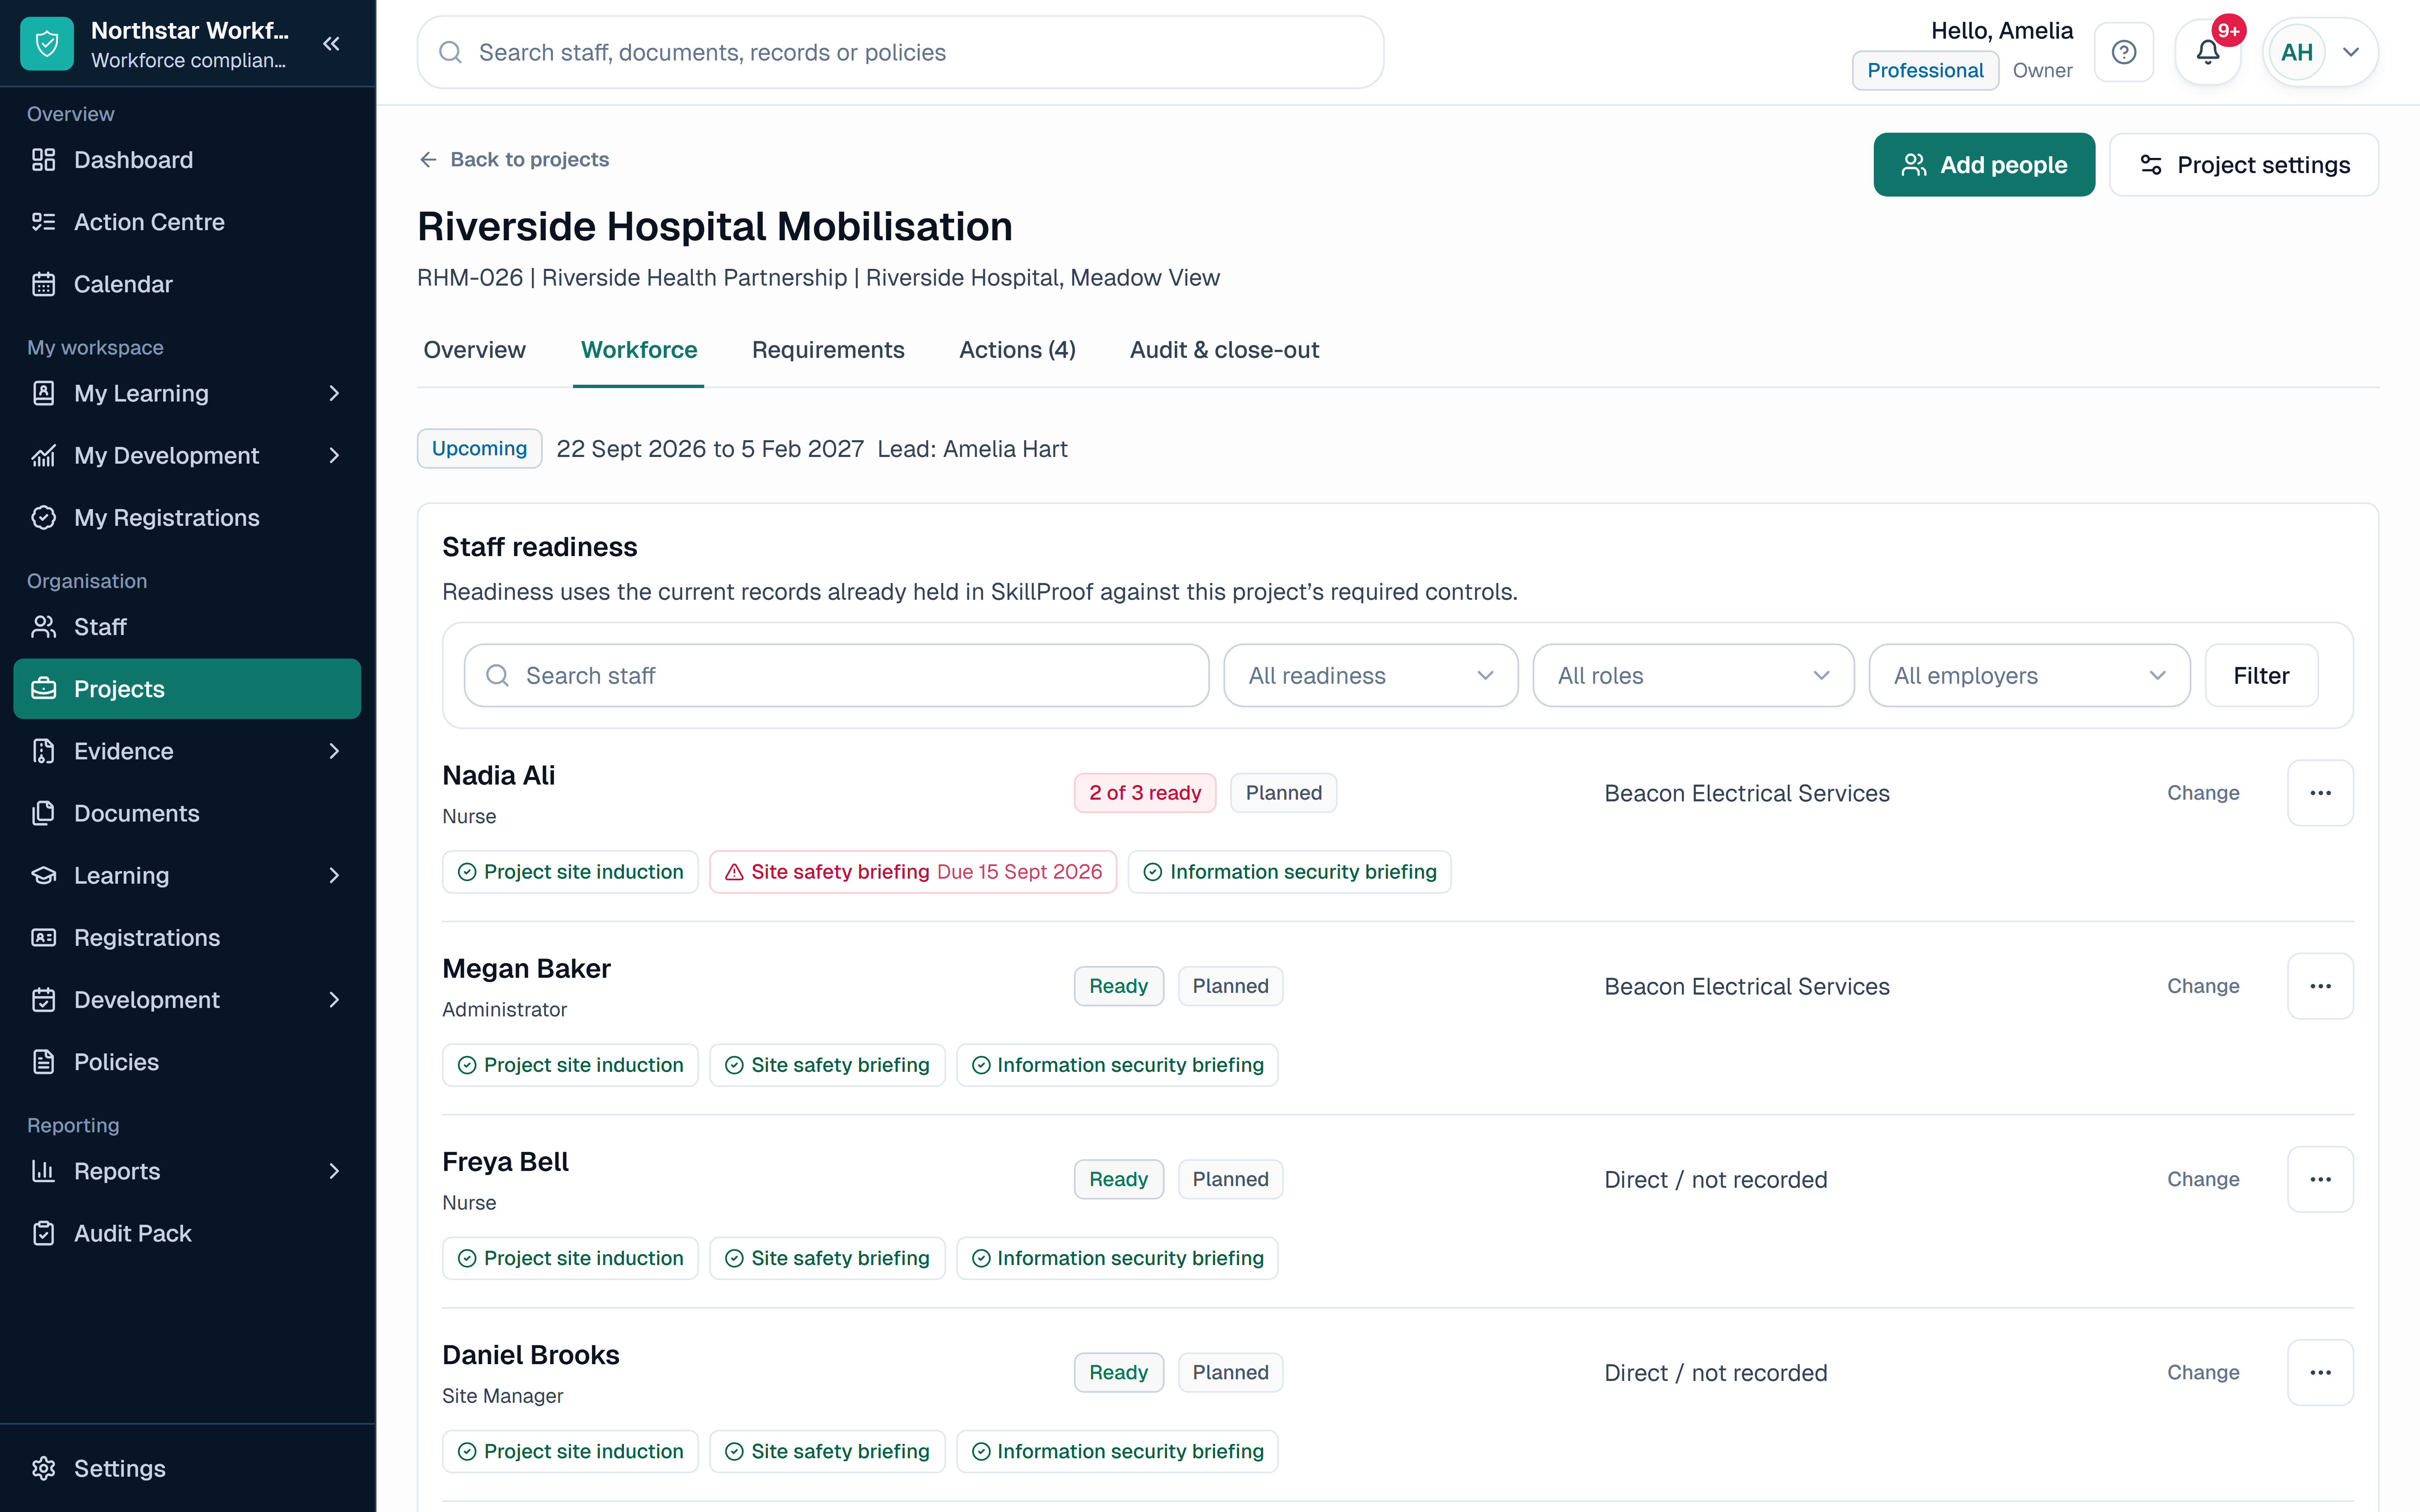Switch to the Requirements tab
Image resolution: width=2420 pixels, height=1512 pixels.
coord(828,350)
